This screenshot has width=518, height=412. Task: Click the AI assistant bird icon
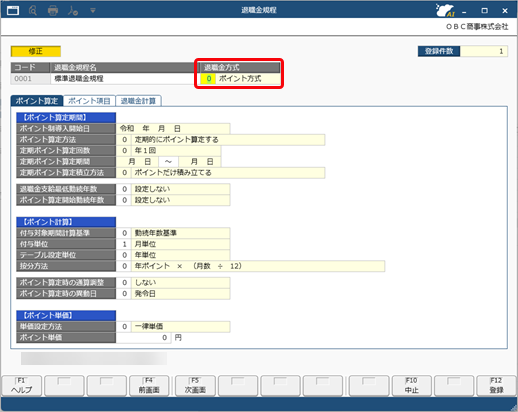point(445,10)
